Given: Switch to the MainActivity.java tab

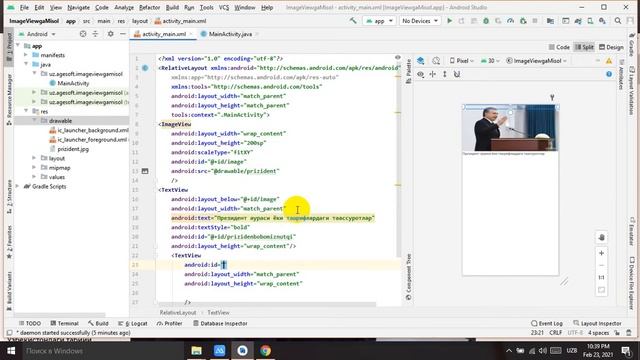Looking at the screenshot, I should pos(230,34).
